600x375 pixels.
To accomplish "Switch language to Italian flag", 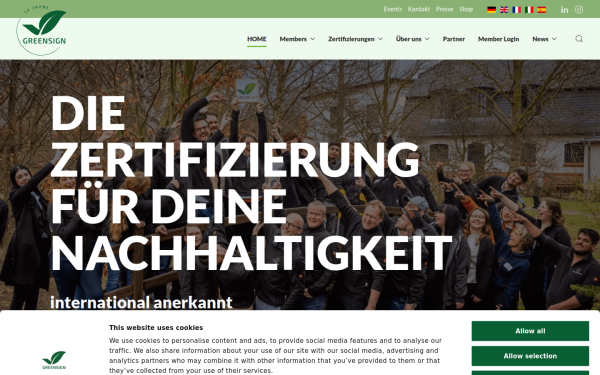I will [529, 10].
